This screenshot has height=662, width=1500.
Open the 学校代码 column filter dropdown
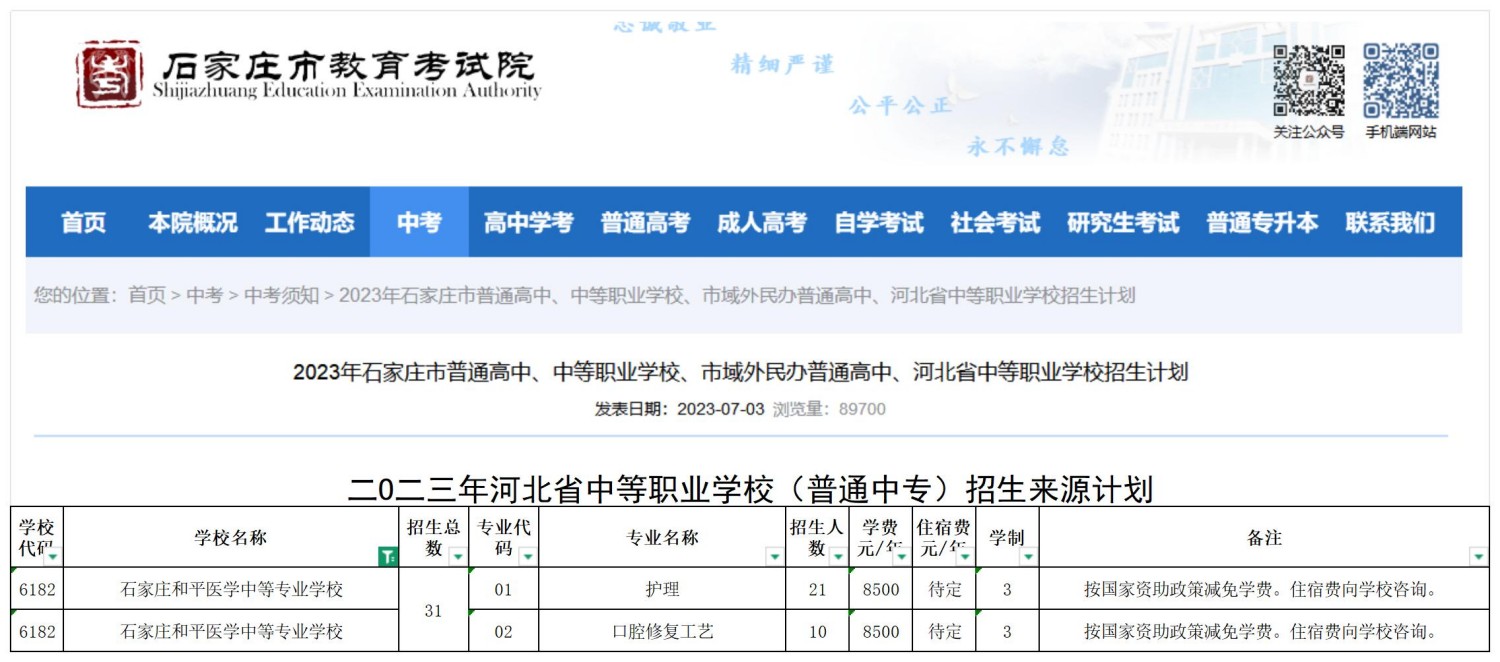click(52, 557)
